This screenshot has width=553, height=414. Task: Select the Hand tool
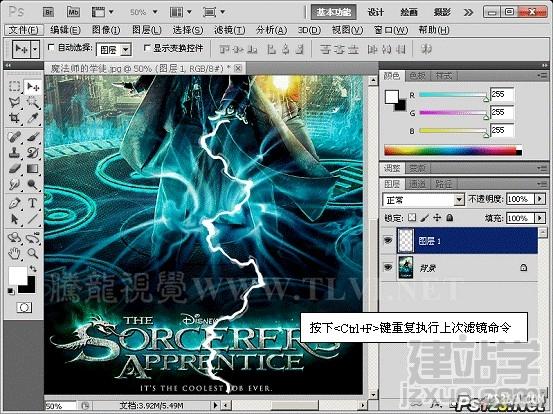coord(14,253)
